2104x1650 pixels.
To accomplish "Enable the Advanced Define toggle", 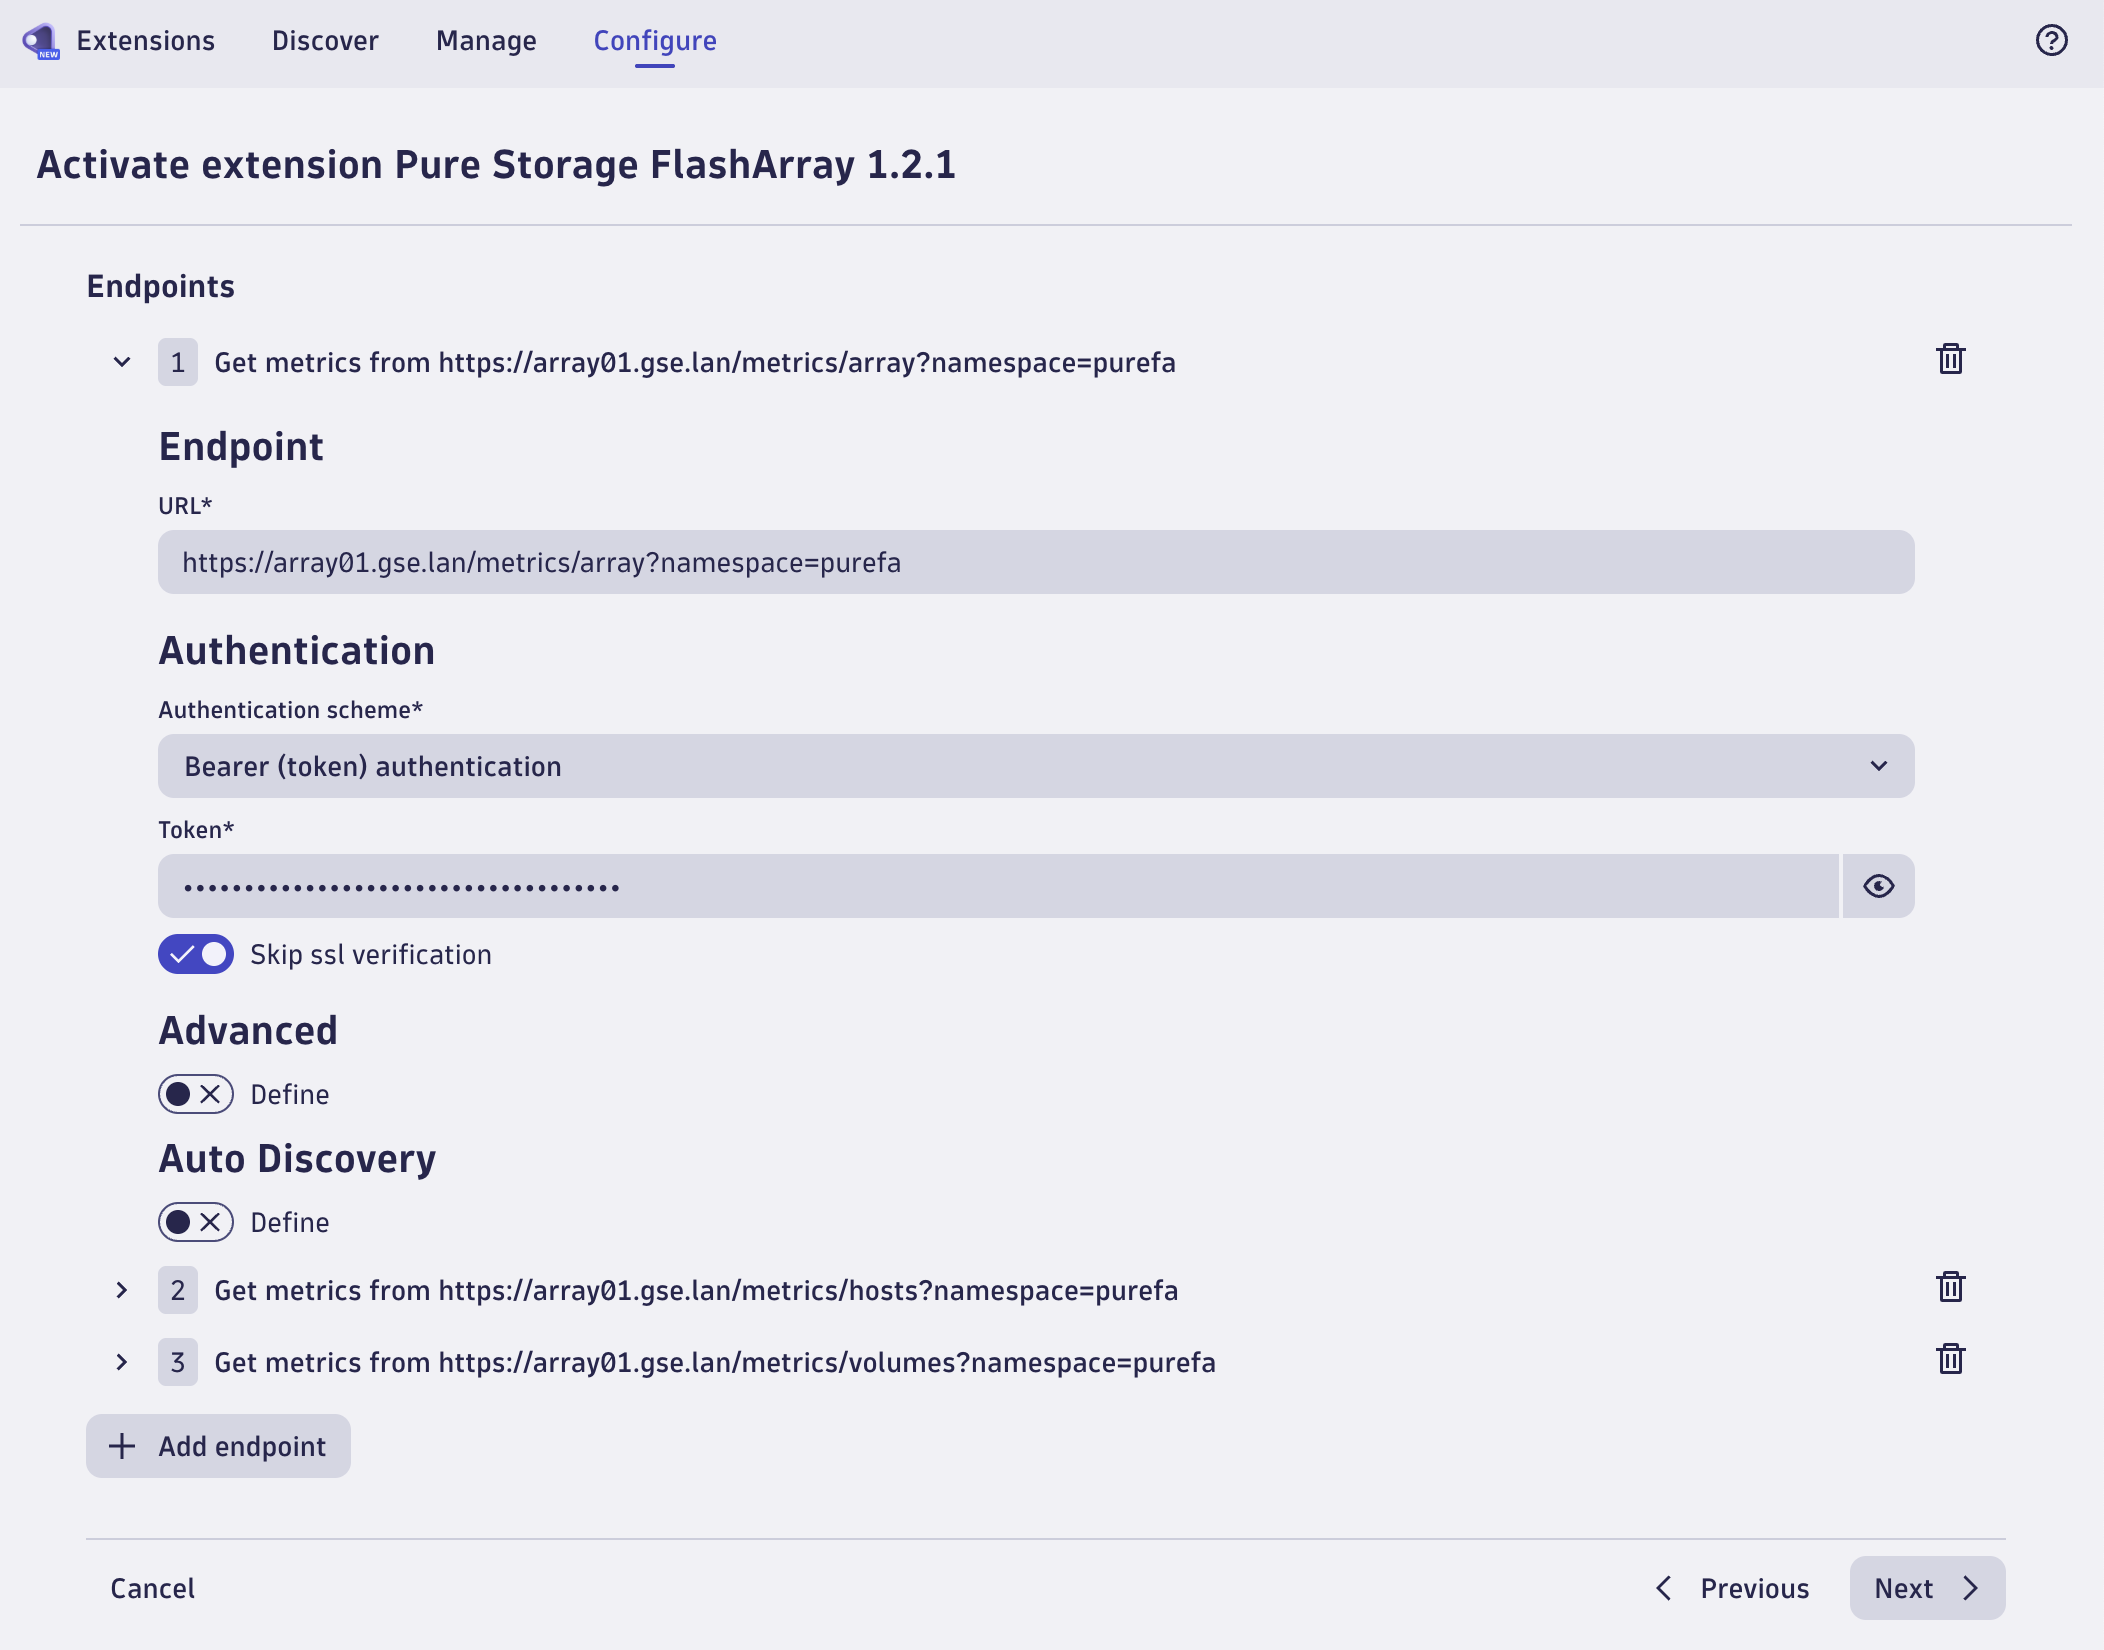I will coord(196,1094).
